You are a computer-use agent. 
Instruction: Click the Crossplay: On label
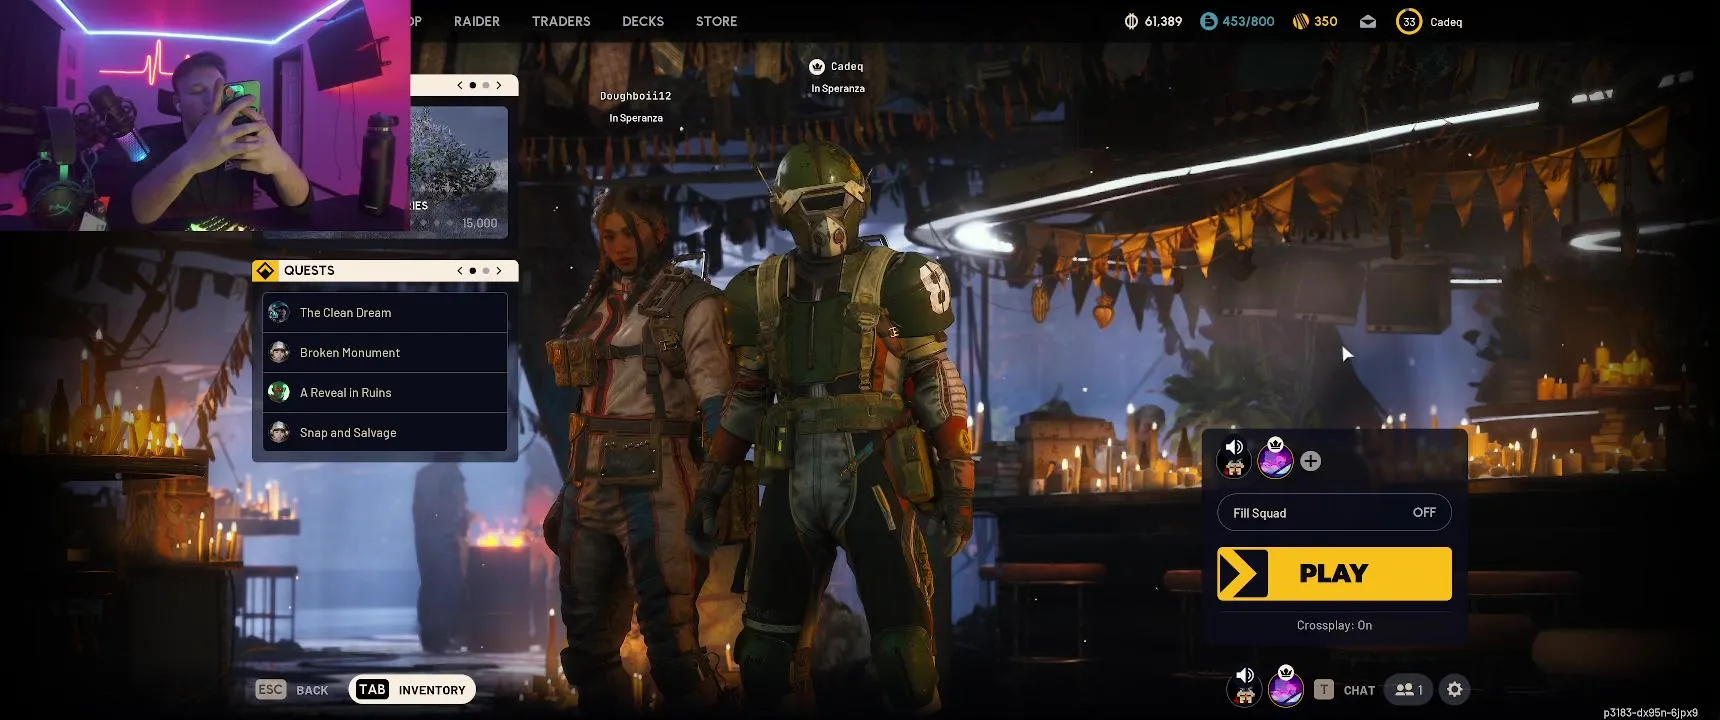[x=1334, y=625]
